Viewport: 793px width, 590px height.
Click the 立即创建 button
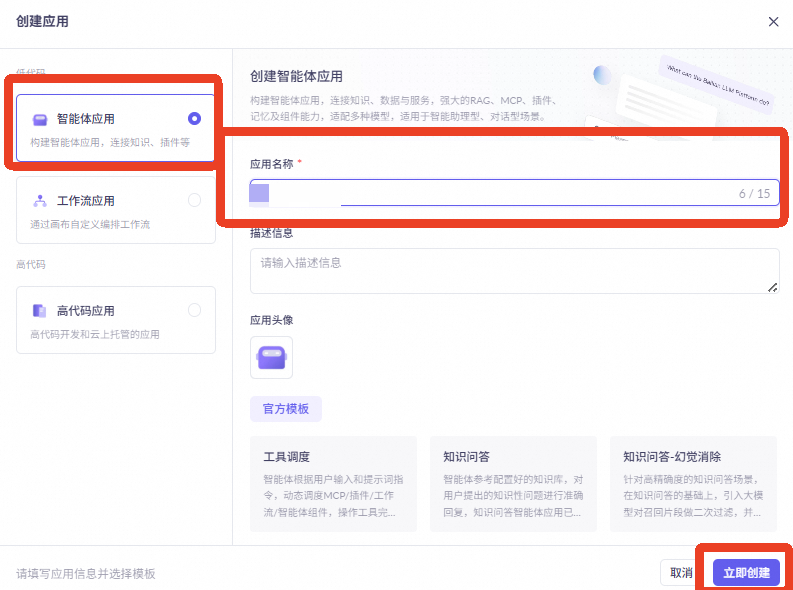pos(746,573)
